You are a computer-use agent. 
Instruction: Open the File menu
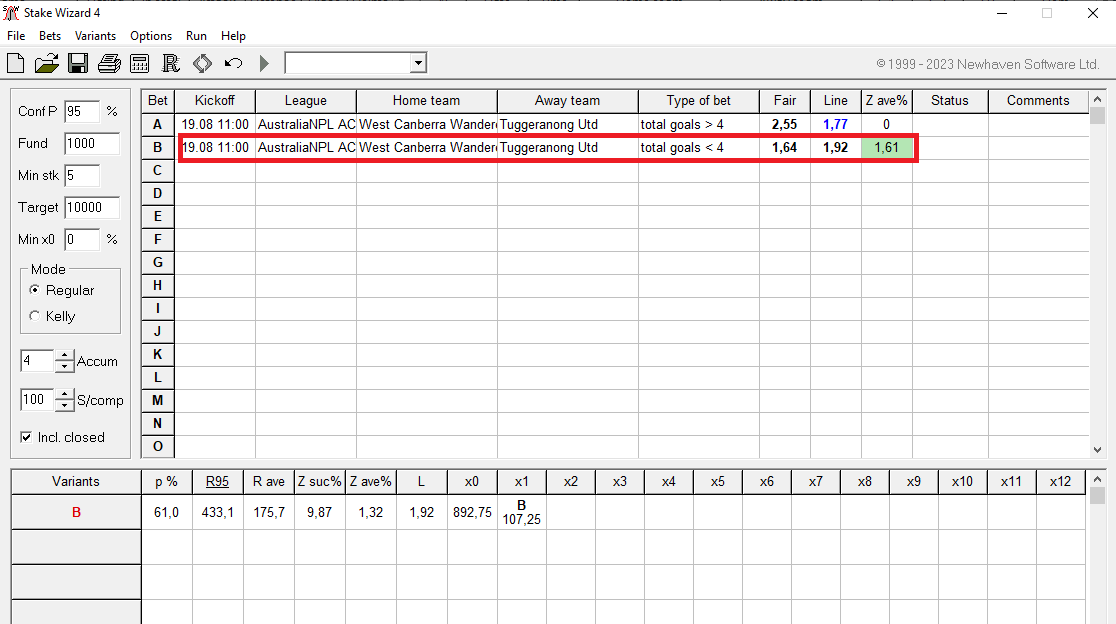[16, 36]
